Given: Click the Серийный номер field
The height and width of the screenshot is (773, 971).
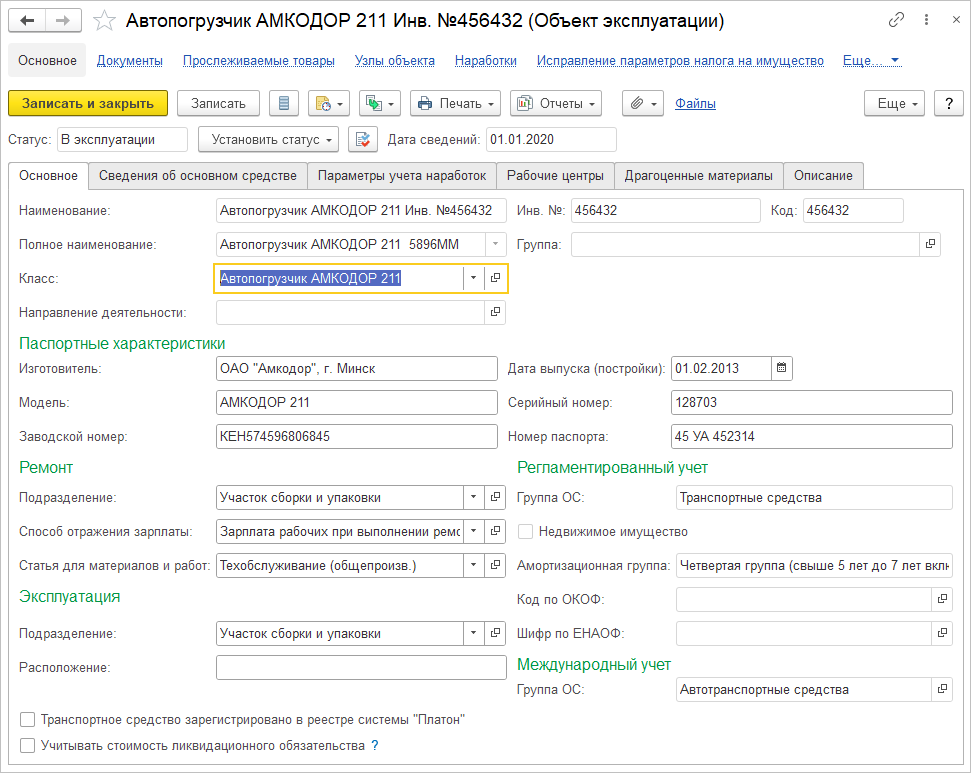Looking at the screenshot, I should coord(811,403).
